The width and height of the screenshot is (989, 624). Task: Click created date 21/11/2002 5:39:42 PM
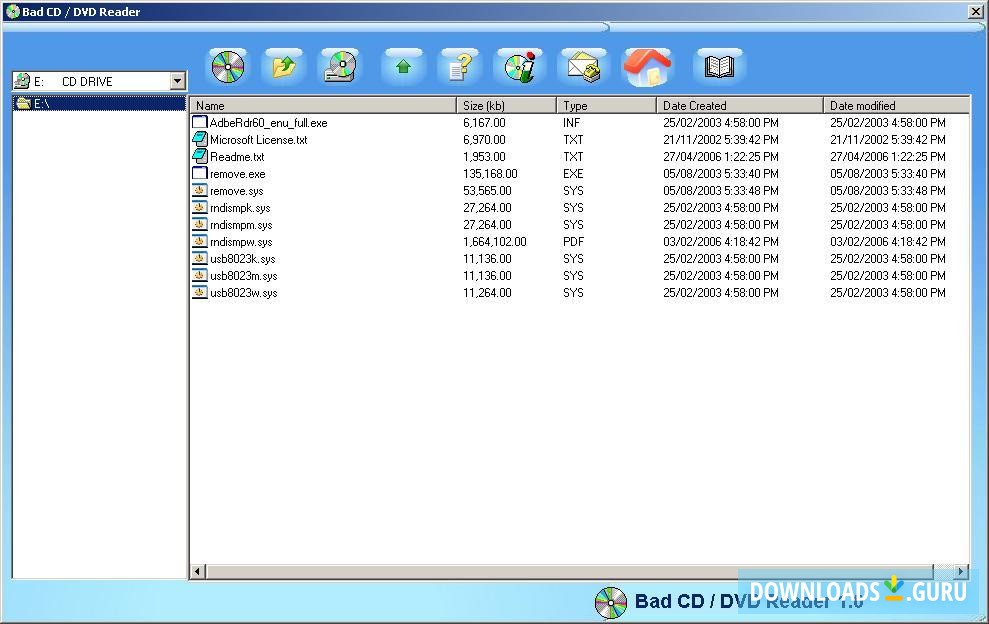coord(720,139)
